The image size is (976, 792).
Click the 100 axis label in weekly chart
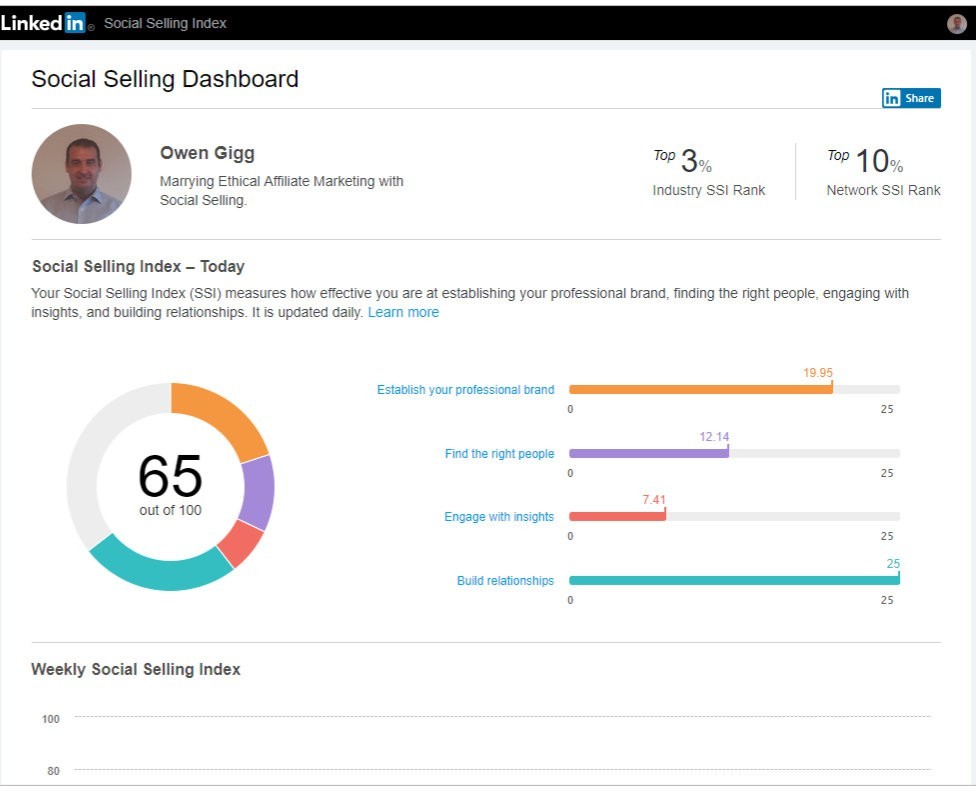[50, 719]
